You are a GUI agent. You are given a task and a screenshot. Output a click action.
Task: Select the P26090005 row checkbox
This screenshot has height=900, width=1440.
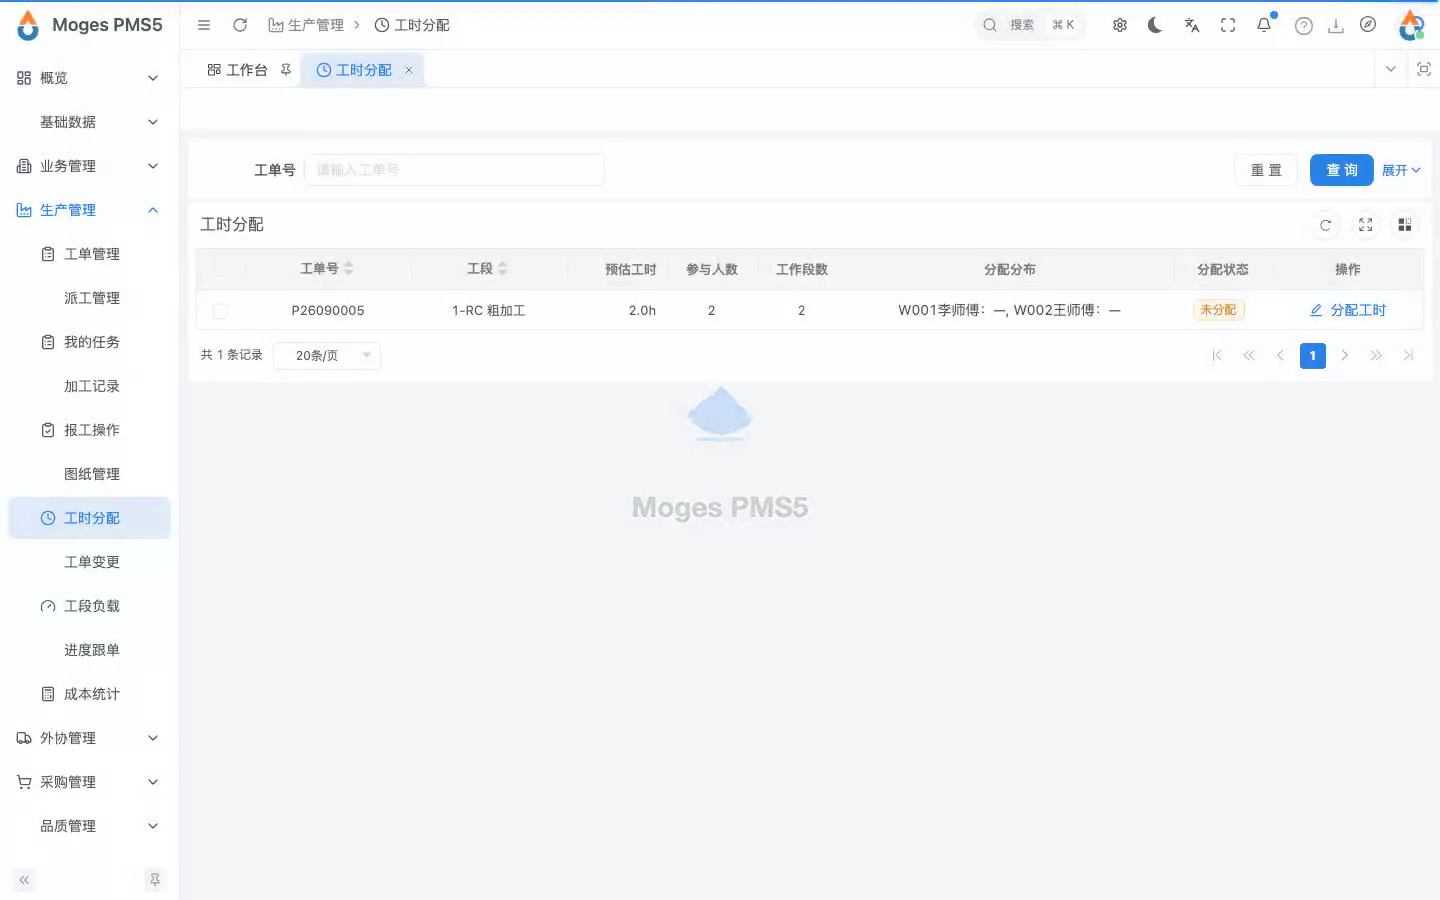(220, 311)
